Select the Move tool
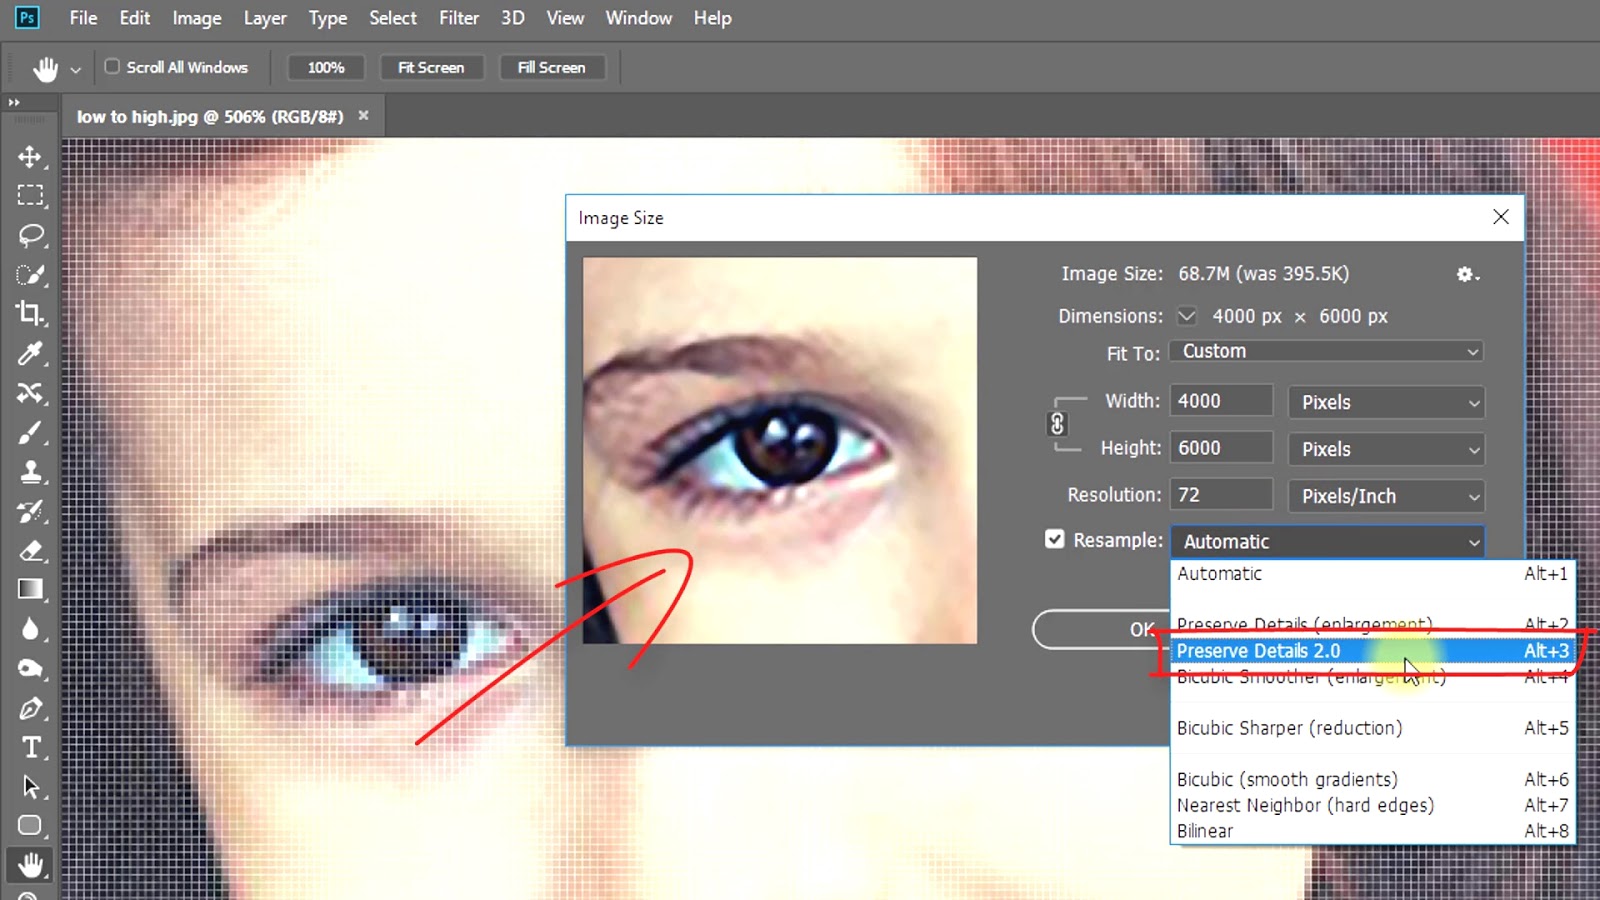The width and height of the screenshot is (1600, 900). tap(30, 157)
